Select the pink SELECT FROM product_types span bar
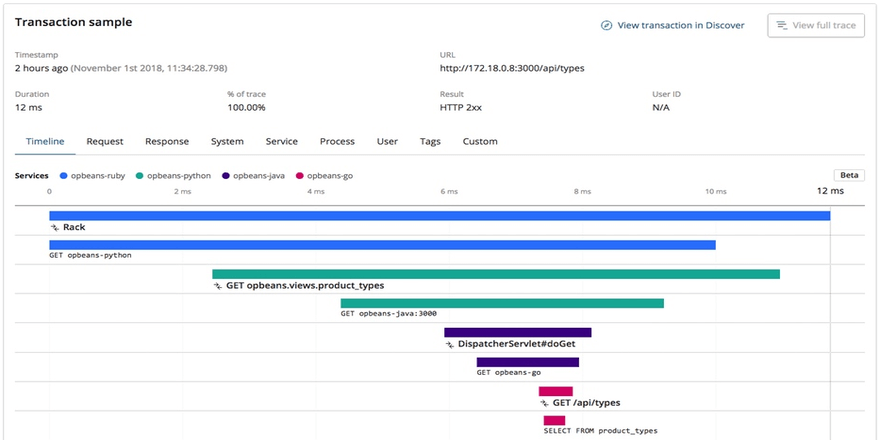This screenshot has width=880, height=440. pos(554,420)
